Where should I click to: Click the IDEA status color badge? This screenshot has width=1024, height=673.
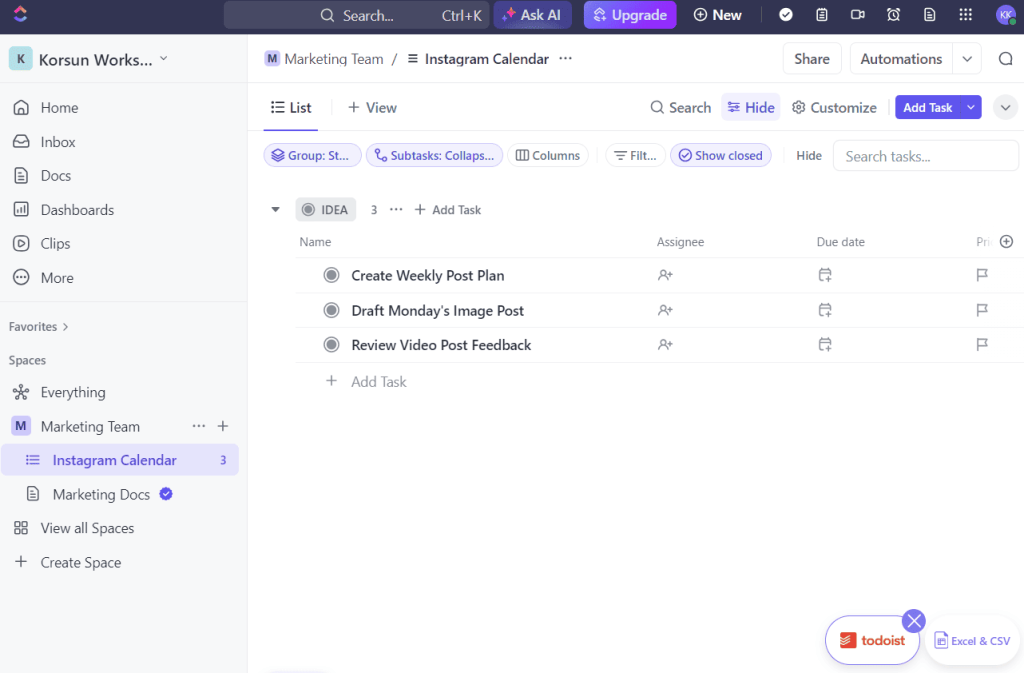click(x=325, y=210)
